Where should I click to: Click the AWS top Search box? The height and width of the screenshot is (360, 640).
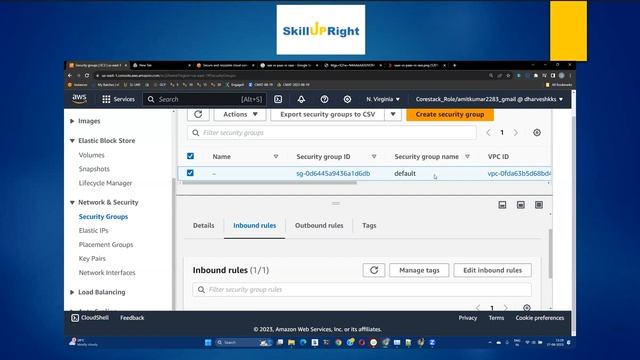(205, 99)
